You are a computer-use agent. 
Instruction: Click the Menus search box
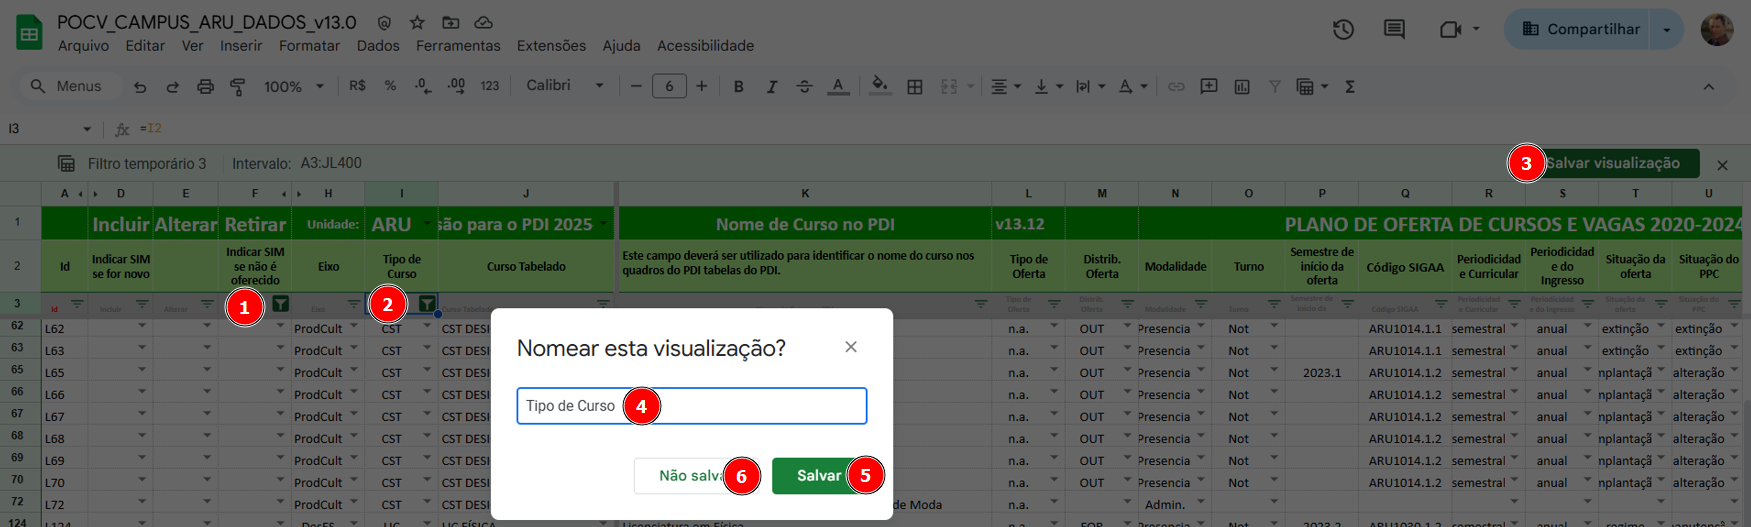coord(69,86)
